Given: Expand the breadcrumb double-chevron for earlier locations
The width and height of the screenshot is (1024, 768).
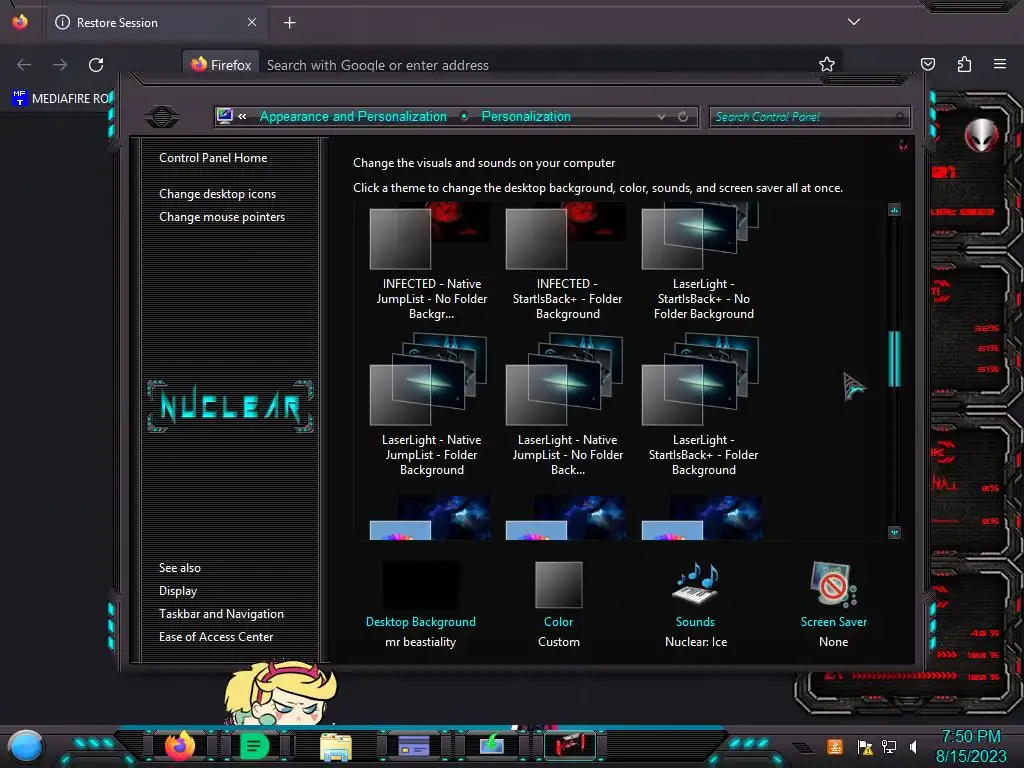Looking at the screenshot, I should point(242,116).
